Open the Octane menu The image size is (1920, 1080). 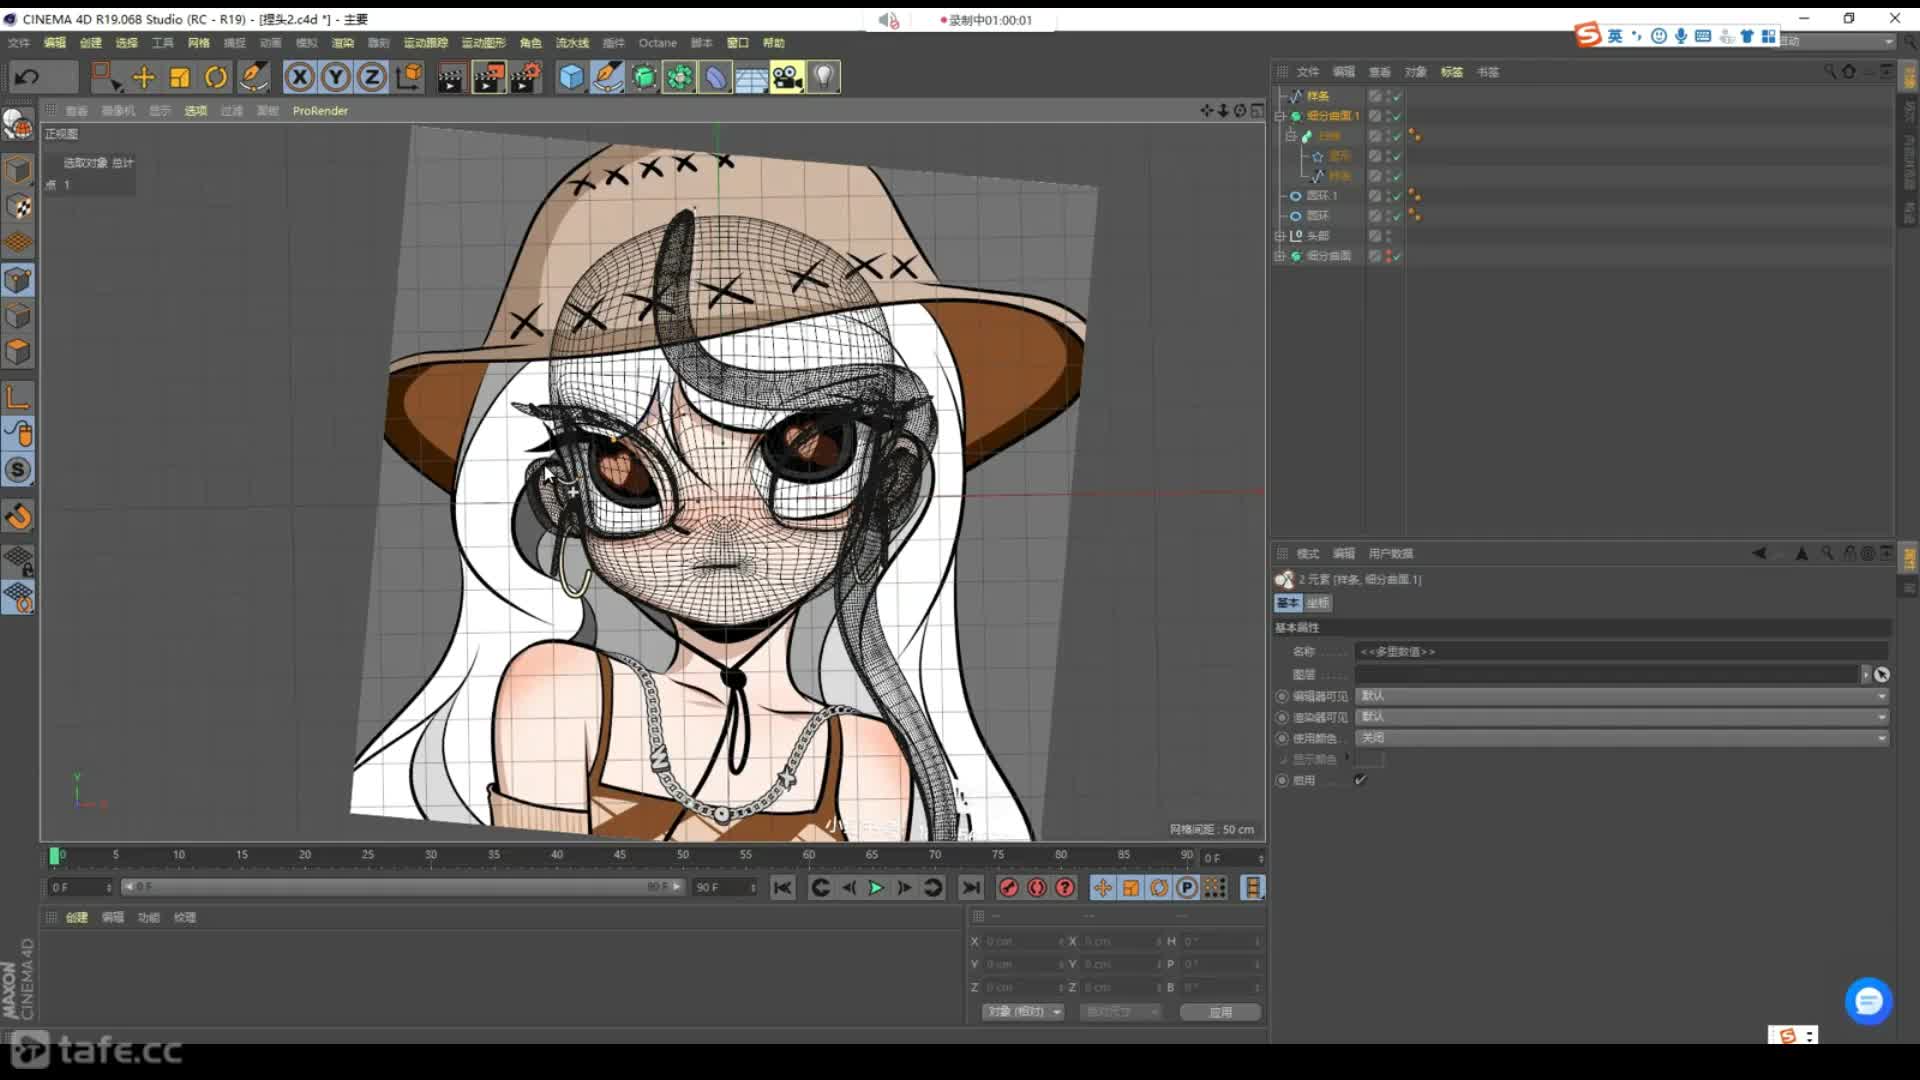tap(657, 43)
